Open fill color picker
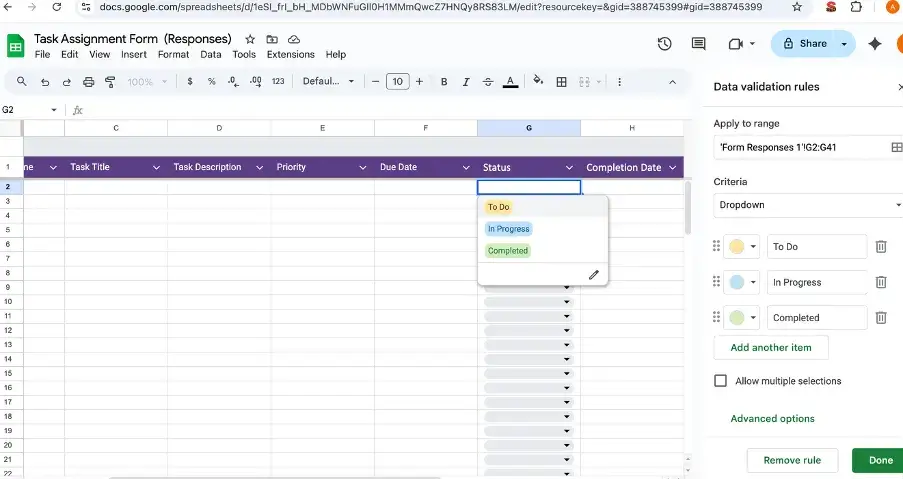 click(x=538, y=81)
